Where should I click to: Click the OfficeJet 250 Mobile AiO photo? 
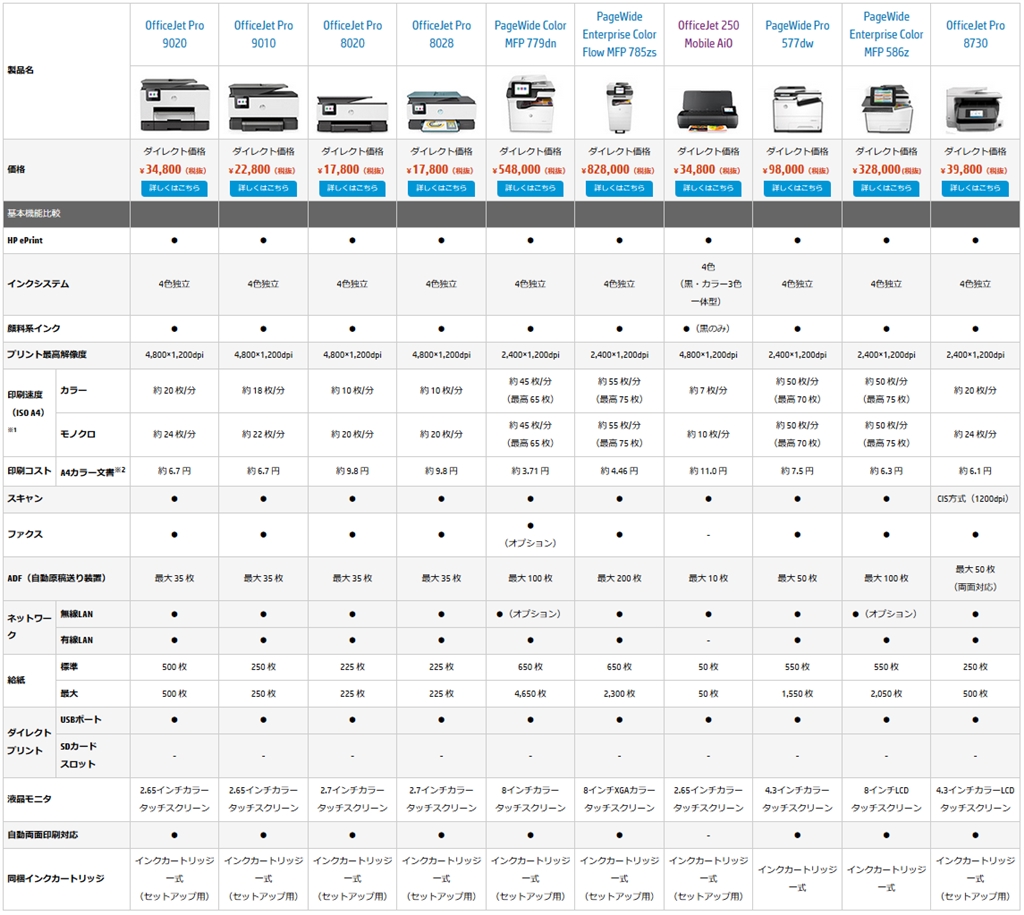pyautogui.click(x=708, y=110)
